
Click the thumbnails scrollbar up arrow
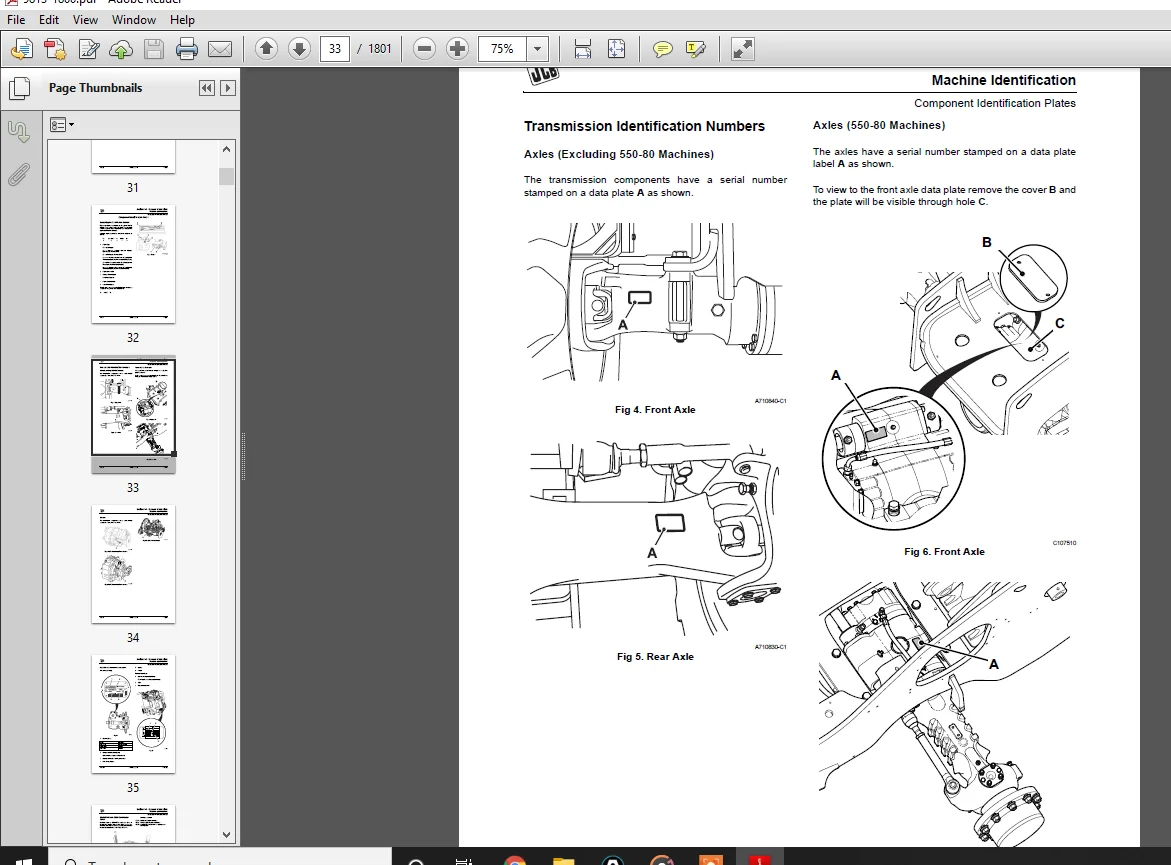(x=226, y=149)
